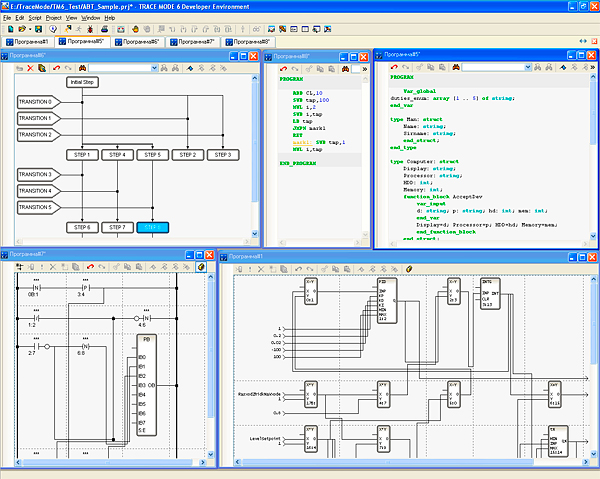Viewport: 600px width, 479px height.
Task: Click the New project icon in main toolbar
Action: (x=11, y=29)
